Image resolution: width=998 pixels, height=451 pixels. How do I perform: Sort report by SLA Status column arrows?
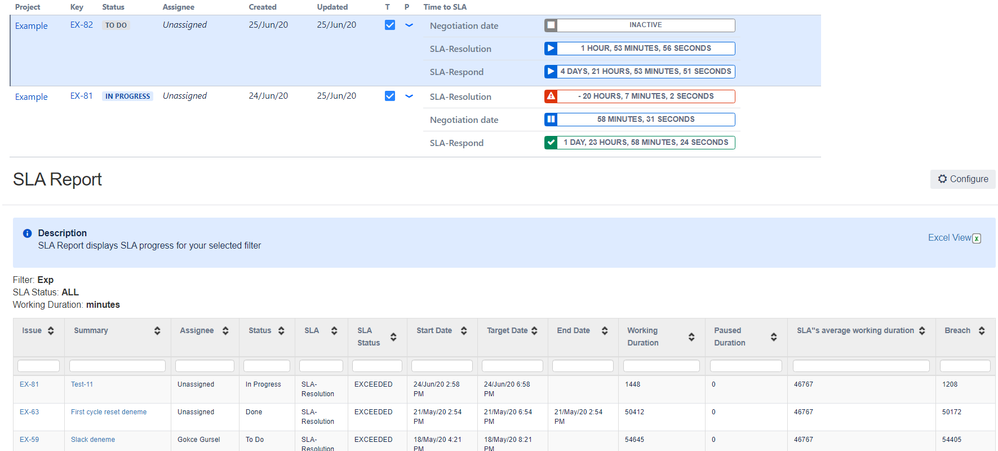pos(393,337)
